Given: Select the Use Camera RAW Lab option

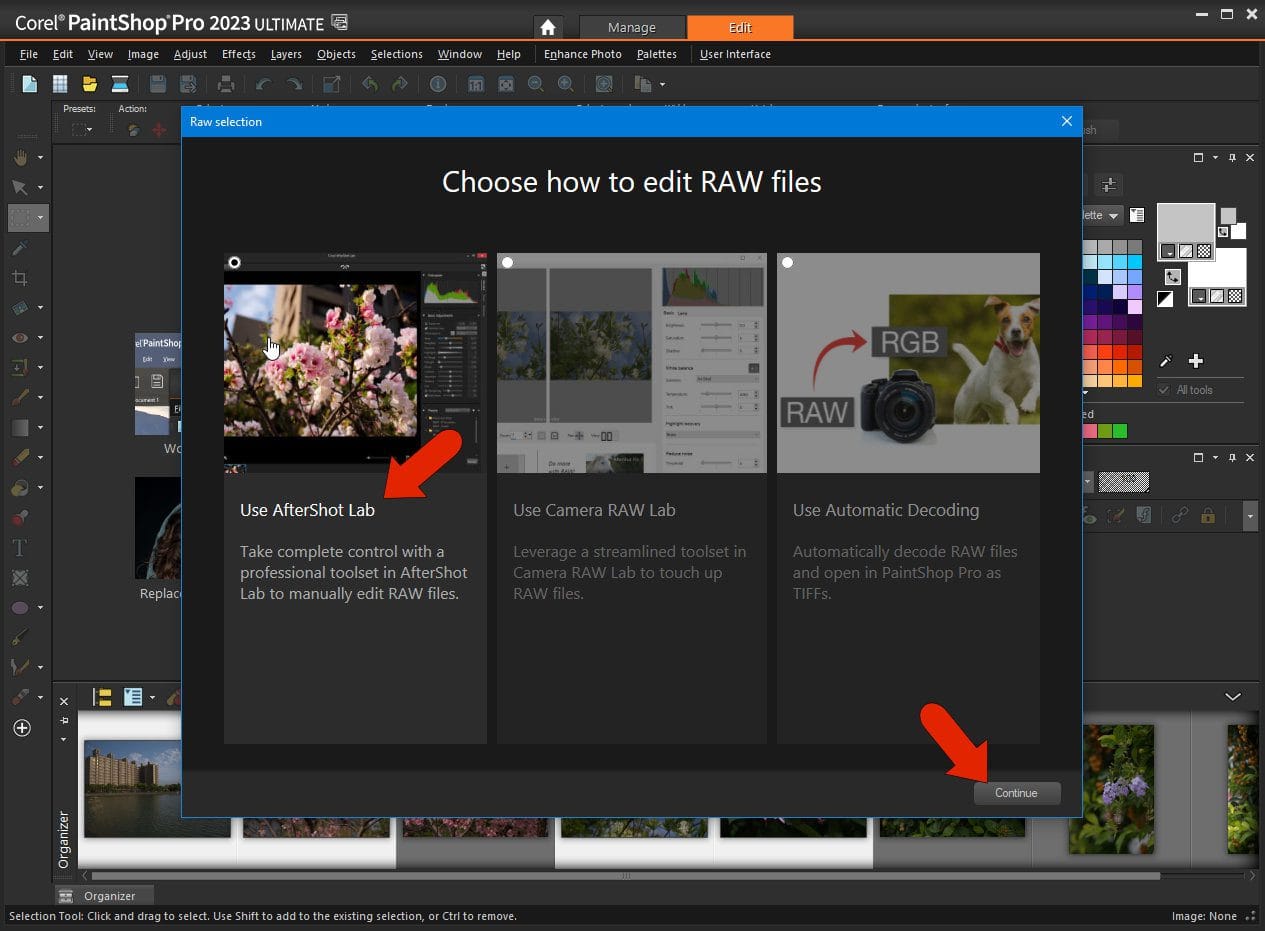Looking at the screenshot, I should (594, 510).
